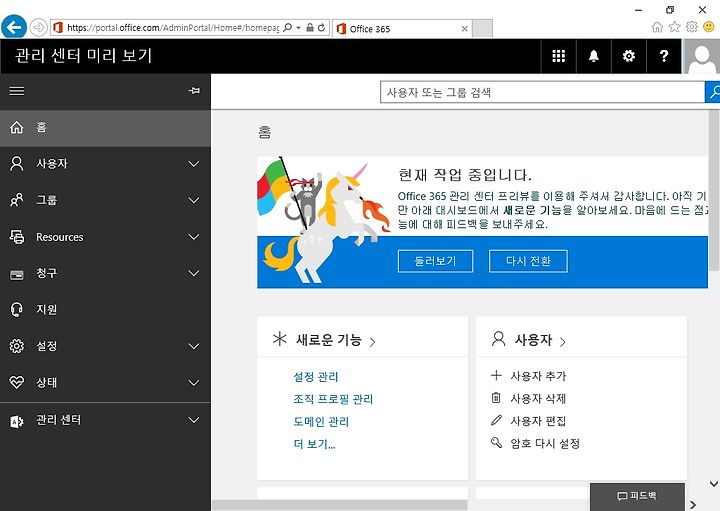This screenshot has width=720, height=511.
Task: Click the Resources printer icon
Action: 17,236
